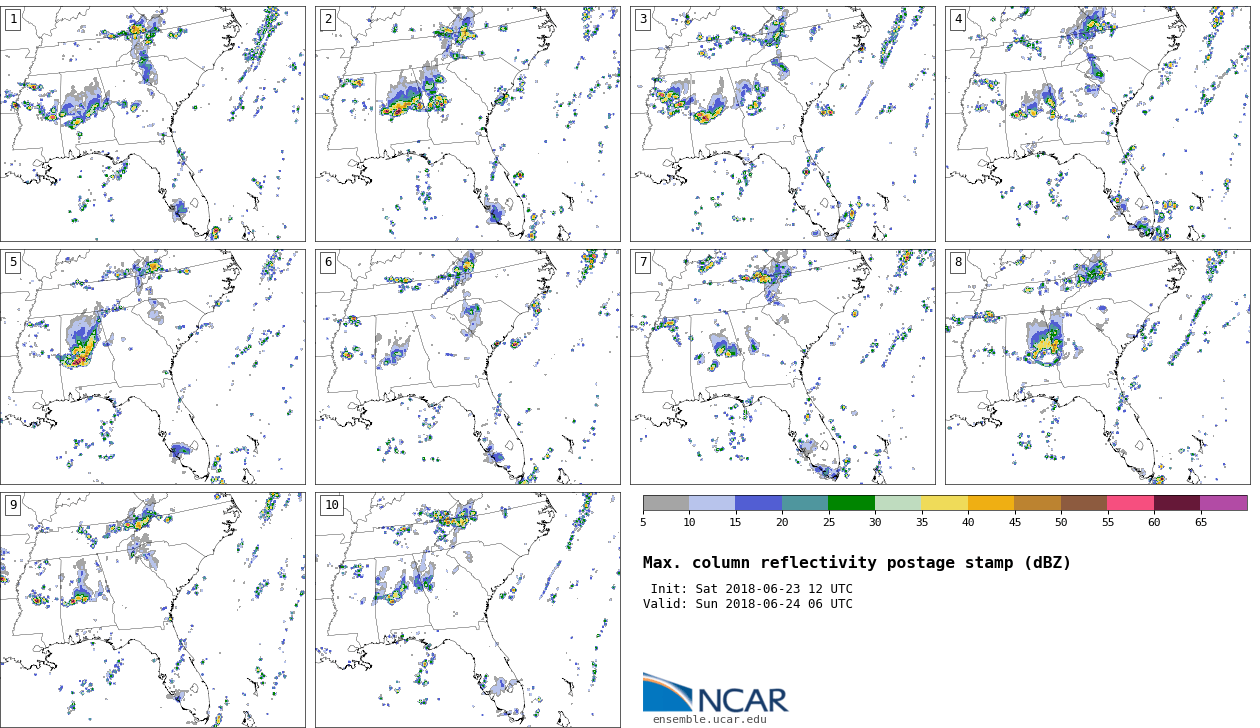Open the ensemble.ucar.edu link text
Screen dimensions: 1260x728
709,719
